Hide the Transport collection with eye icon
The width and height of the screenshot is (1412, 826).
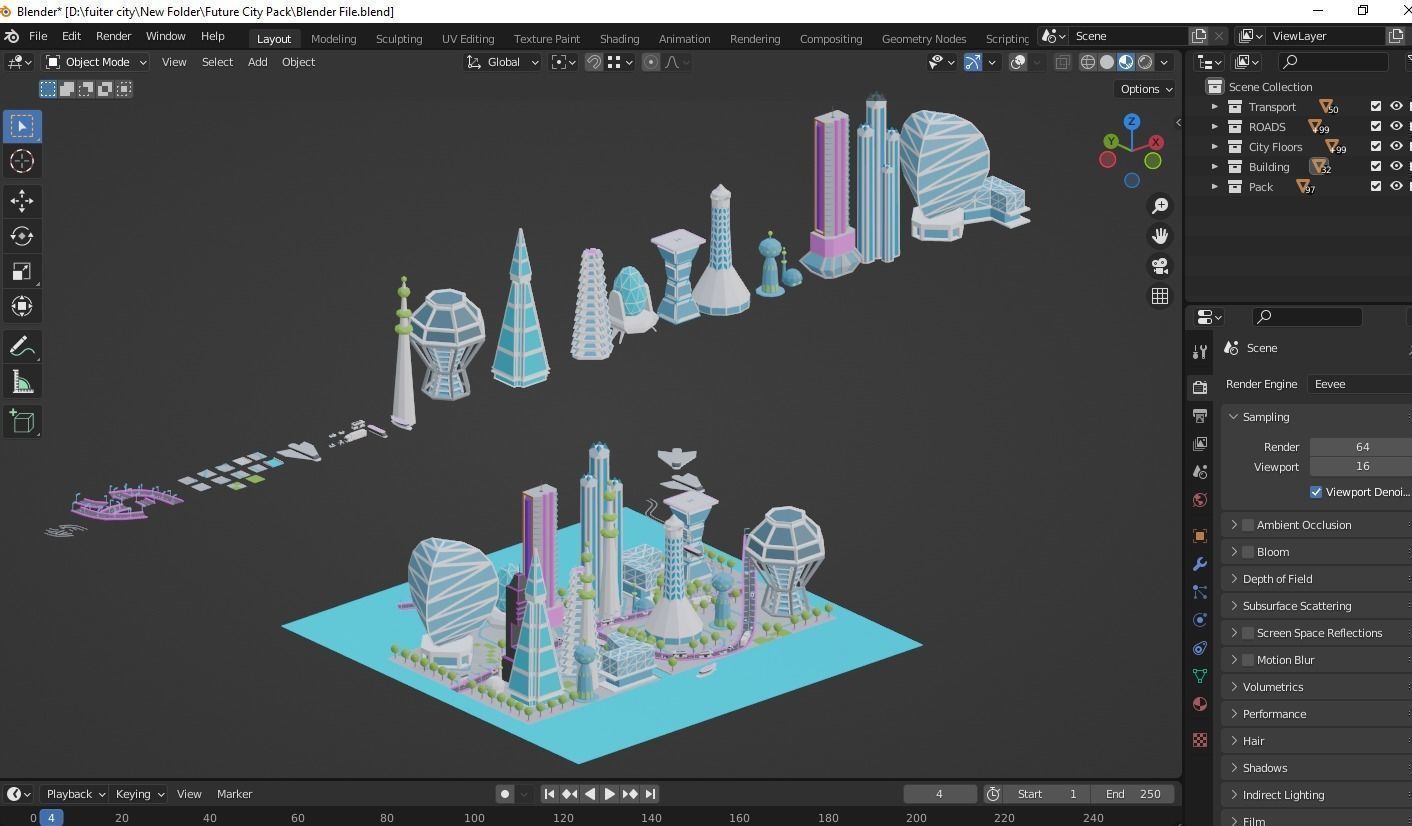coord(1396,106)
